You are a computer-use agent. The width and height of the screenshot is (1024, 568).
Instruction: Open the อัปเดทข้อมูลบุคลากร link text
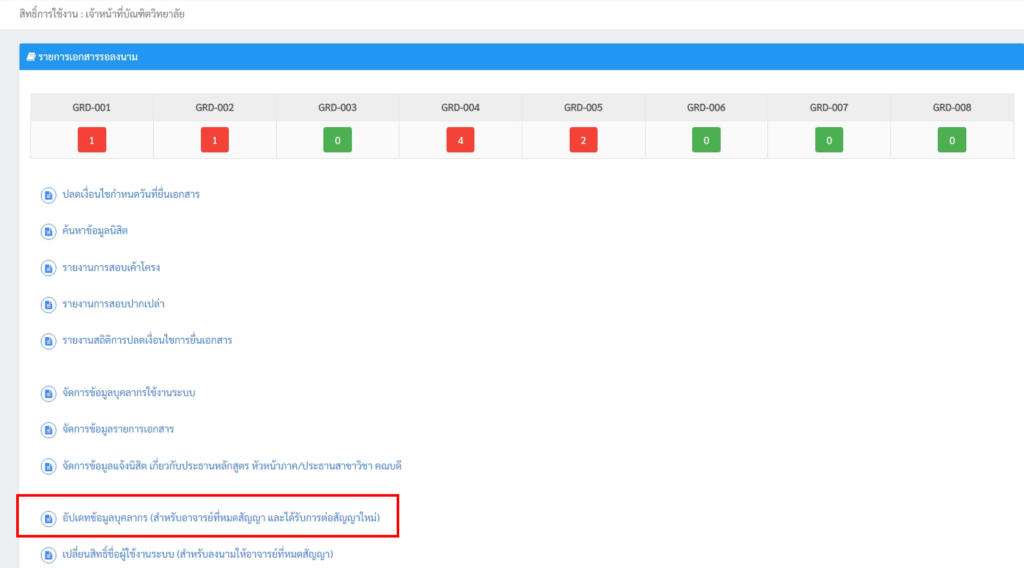pos(228,519)
